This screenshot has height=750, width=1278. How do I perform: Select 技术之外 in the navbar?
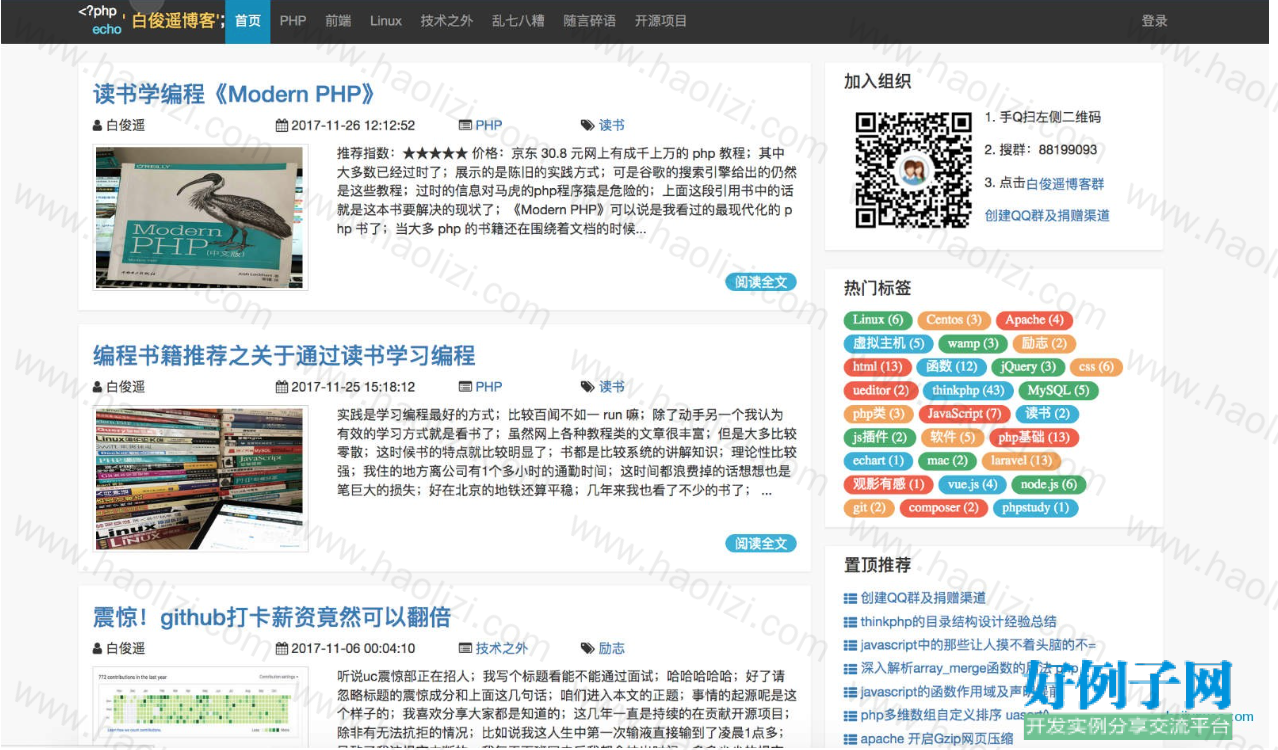(x=447, y=21)
